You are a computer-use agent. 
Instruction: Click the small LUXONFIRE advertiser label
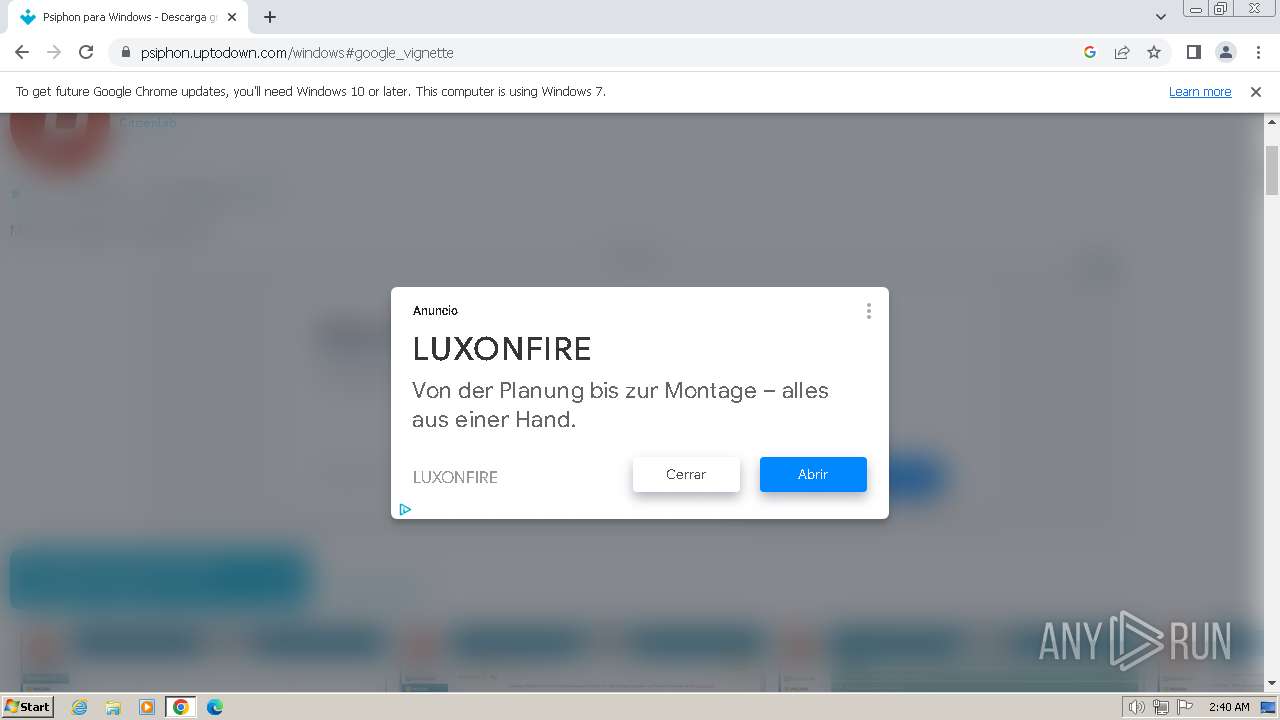[x=455, y=477]
